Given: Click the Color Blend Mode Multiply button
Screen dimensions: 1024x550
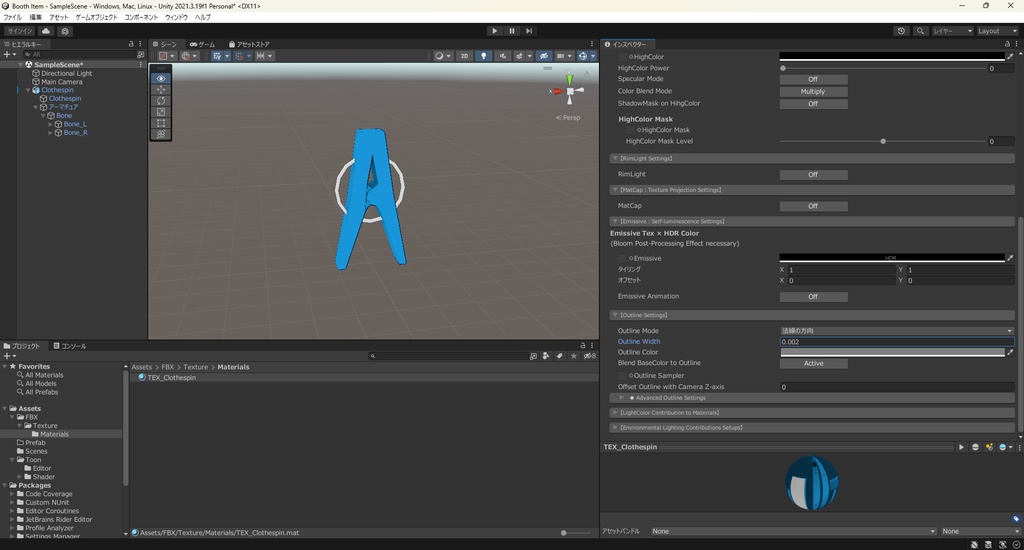Looking at the screenshot, I should tap(813, 91).
